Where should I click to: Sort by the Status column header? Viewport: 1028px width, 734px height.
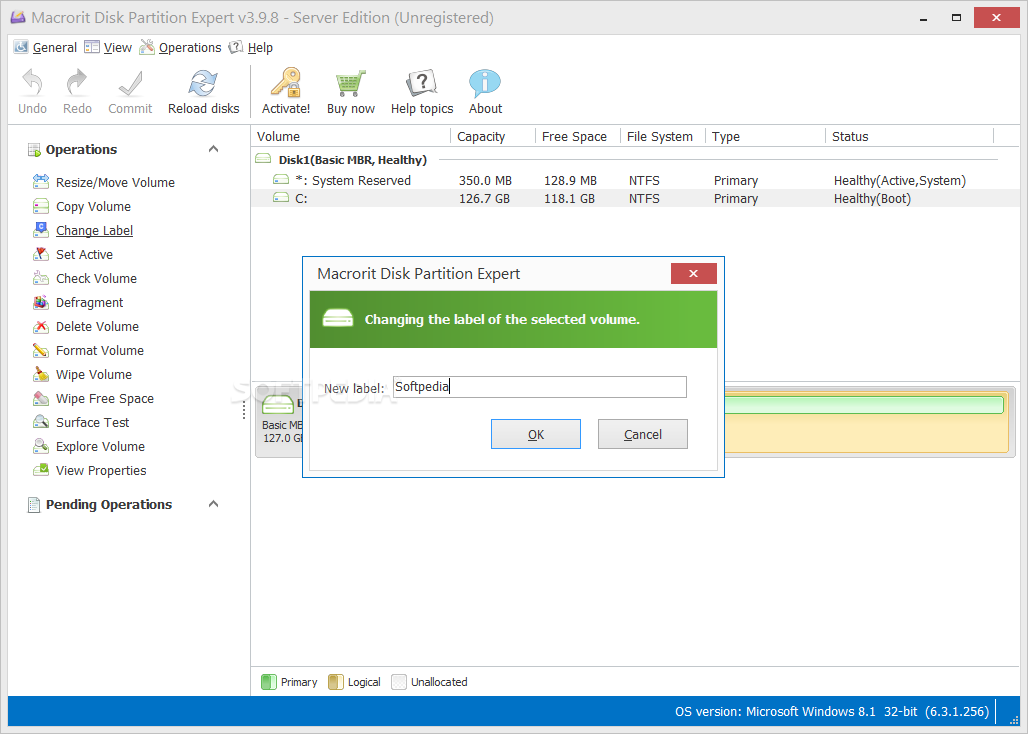click(909, 136)
